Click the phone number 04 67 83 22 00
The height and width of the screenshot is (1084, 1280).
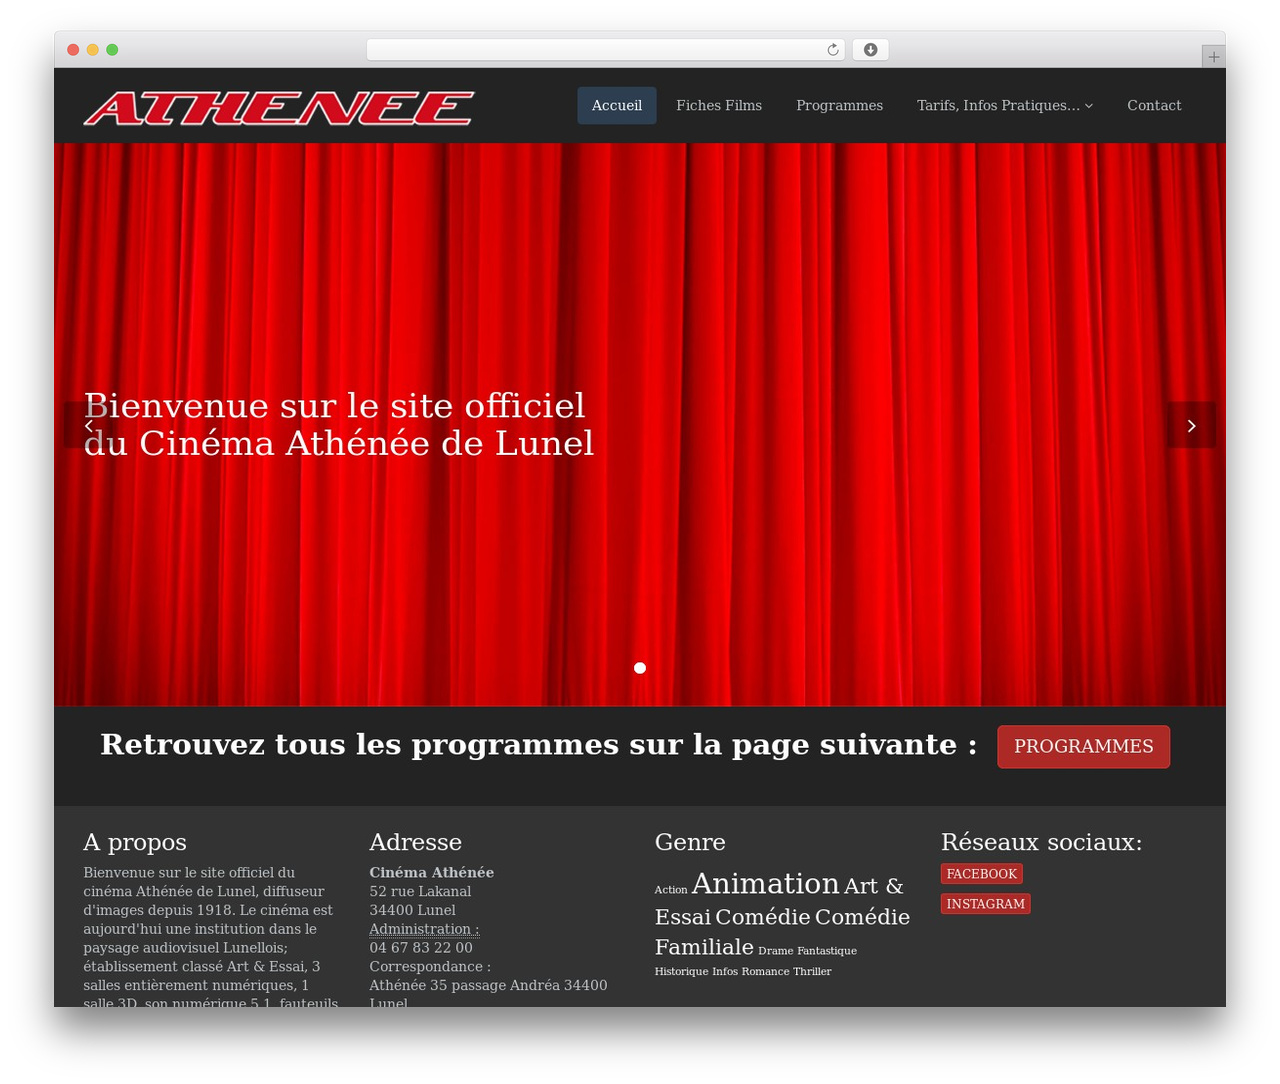(421, 948)
